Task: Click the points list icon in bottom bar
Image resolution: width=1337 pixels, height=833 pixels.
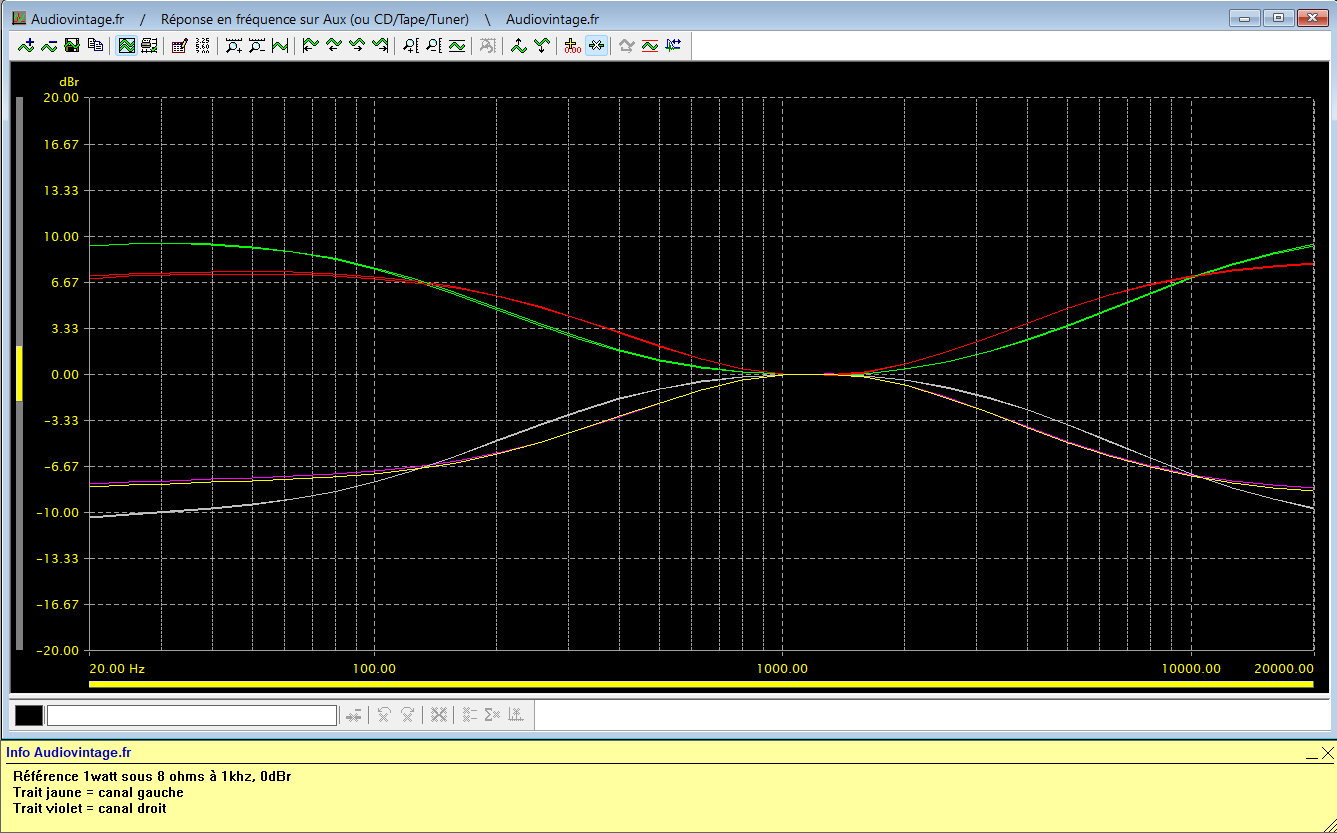Action: point(468,715)
